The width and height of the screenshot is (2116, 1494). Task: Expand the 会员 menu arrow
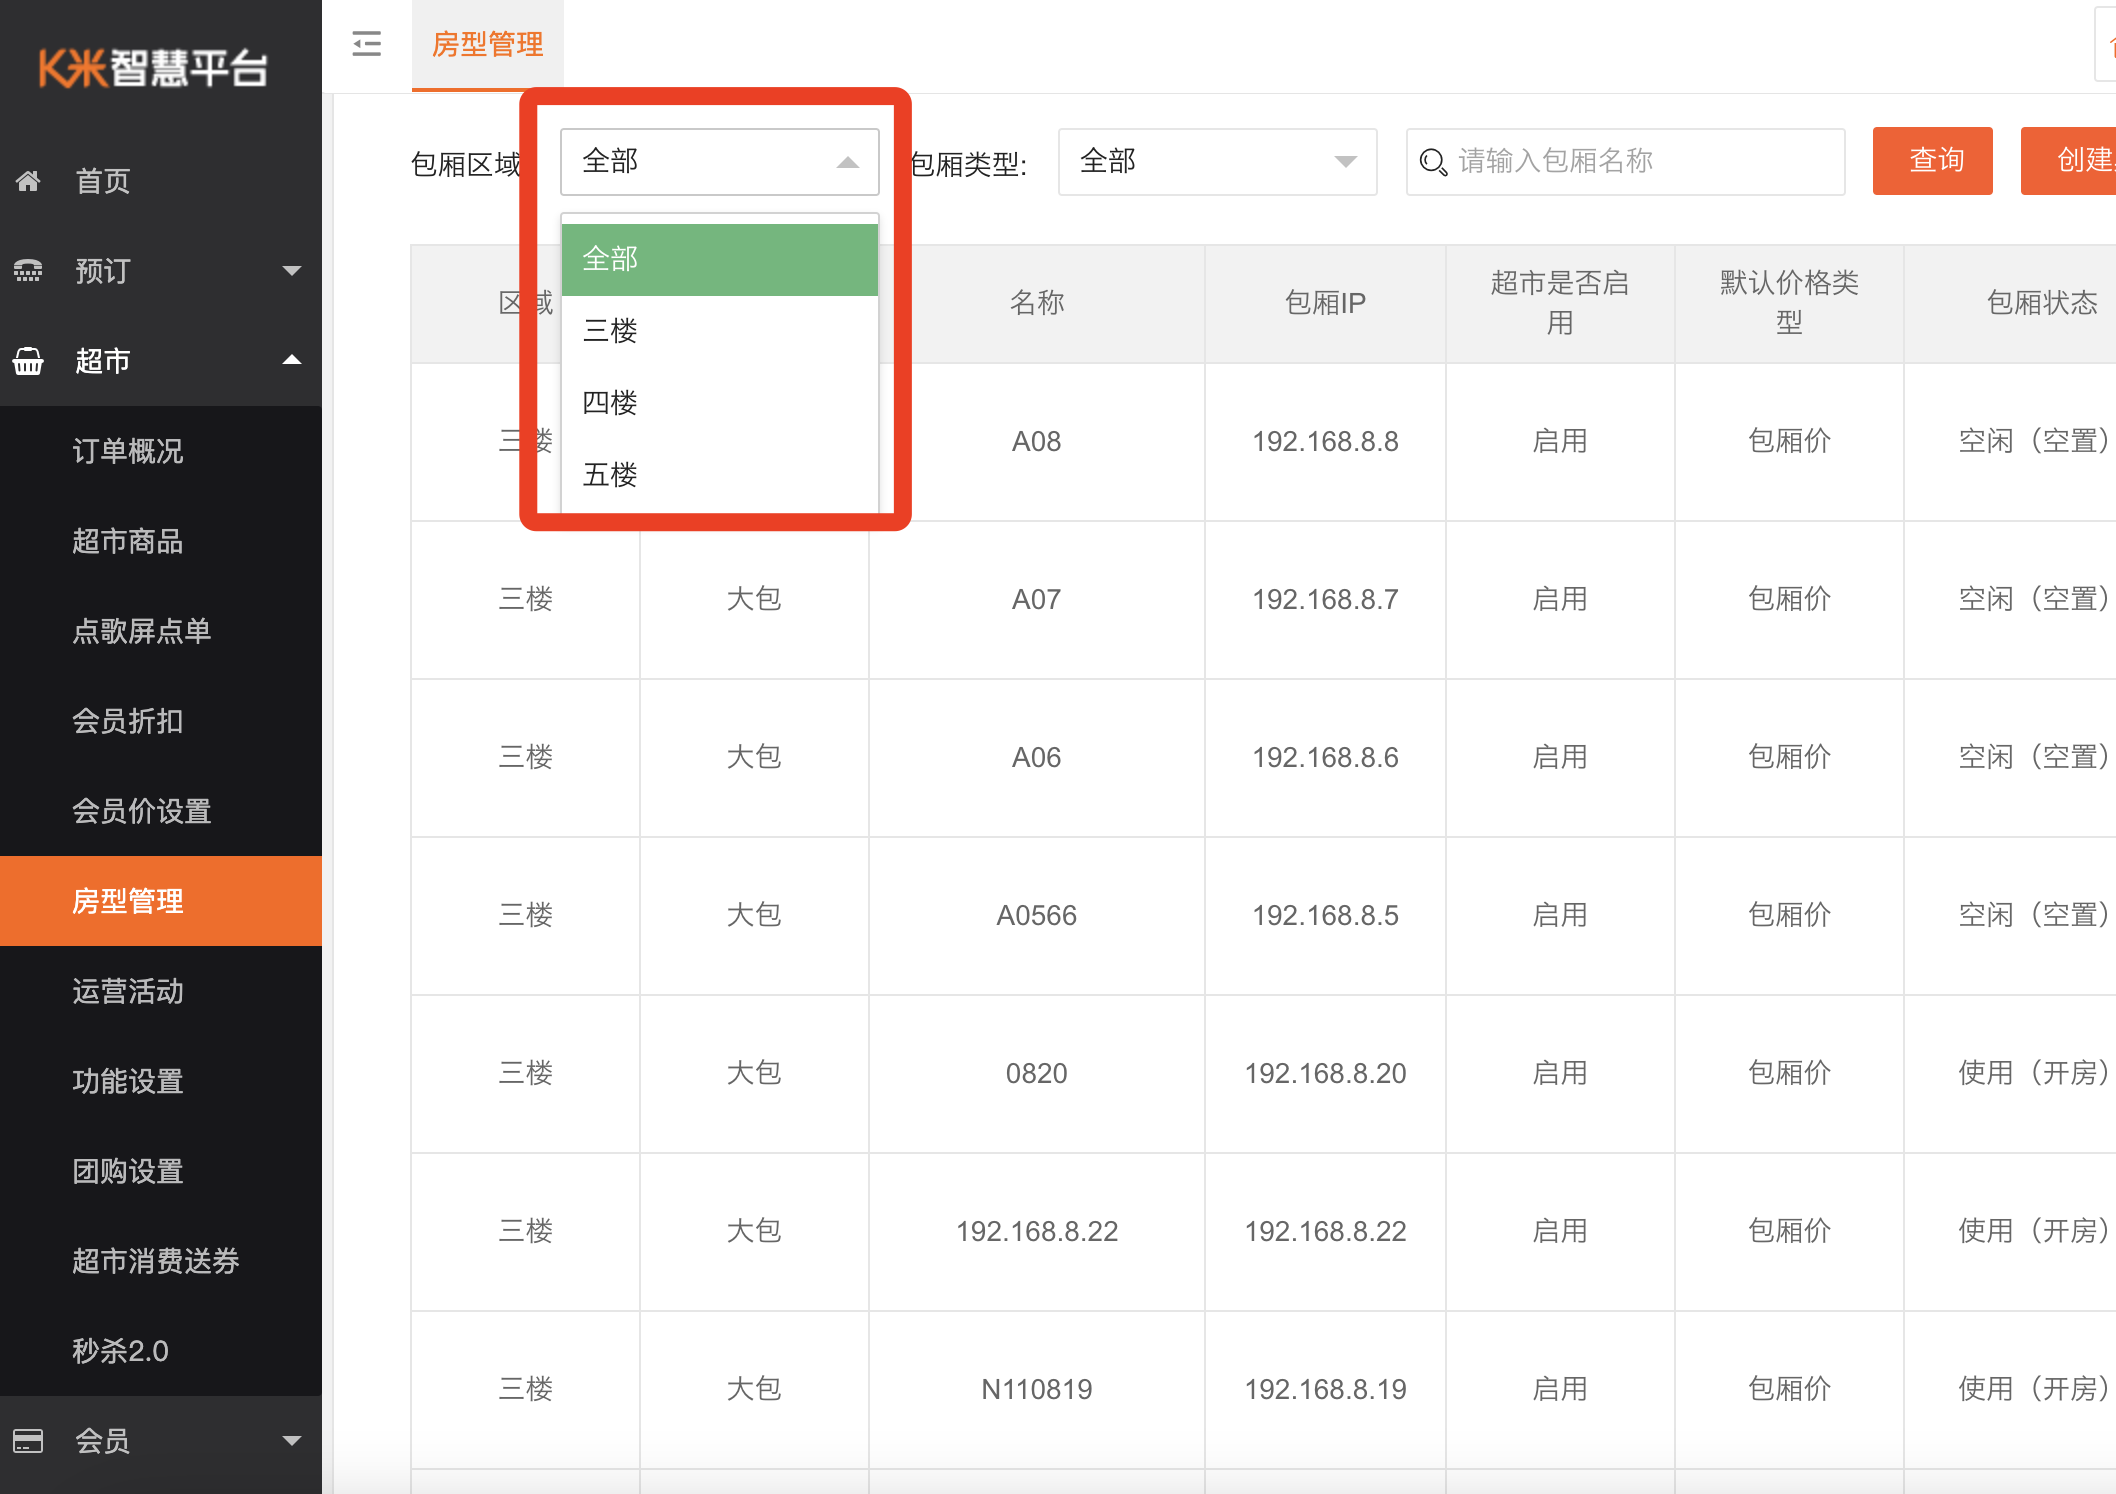(x=292, y=1441)
